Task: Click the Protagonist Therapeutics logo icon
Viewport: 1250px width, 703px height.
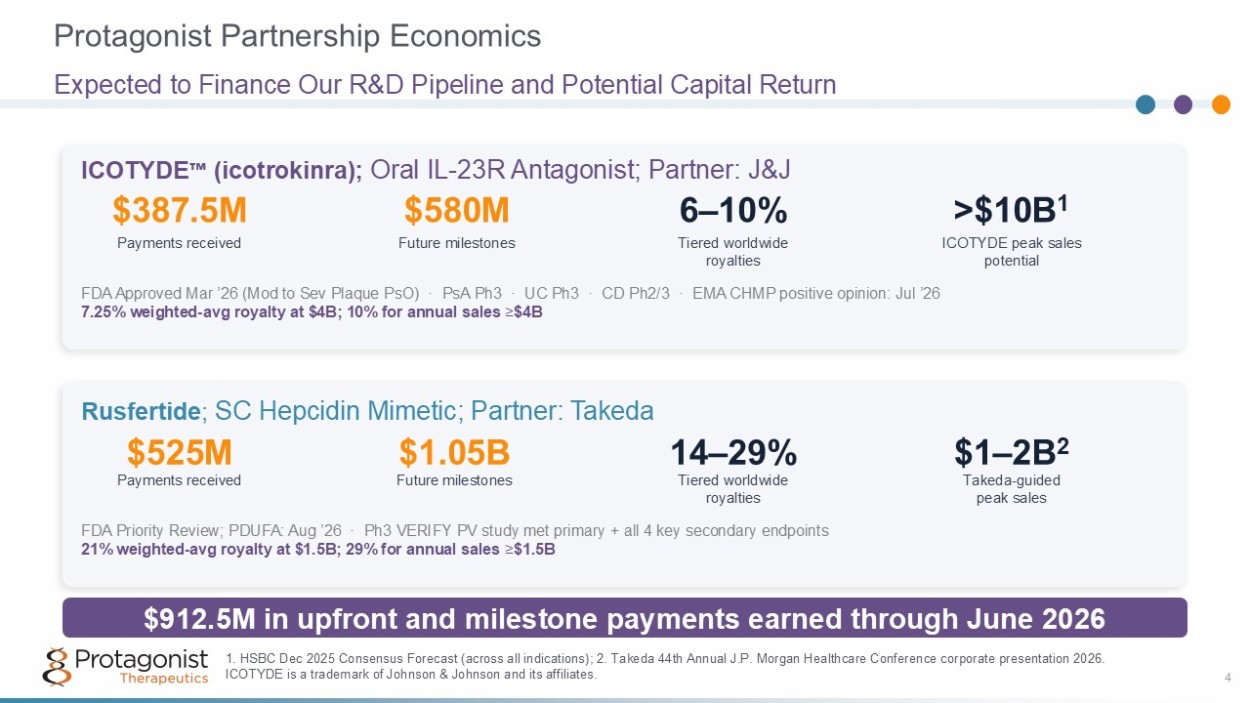Action: click(57, 666)
